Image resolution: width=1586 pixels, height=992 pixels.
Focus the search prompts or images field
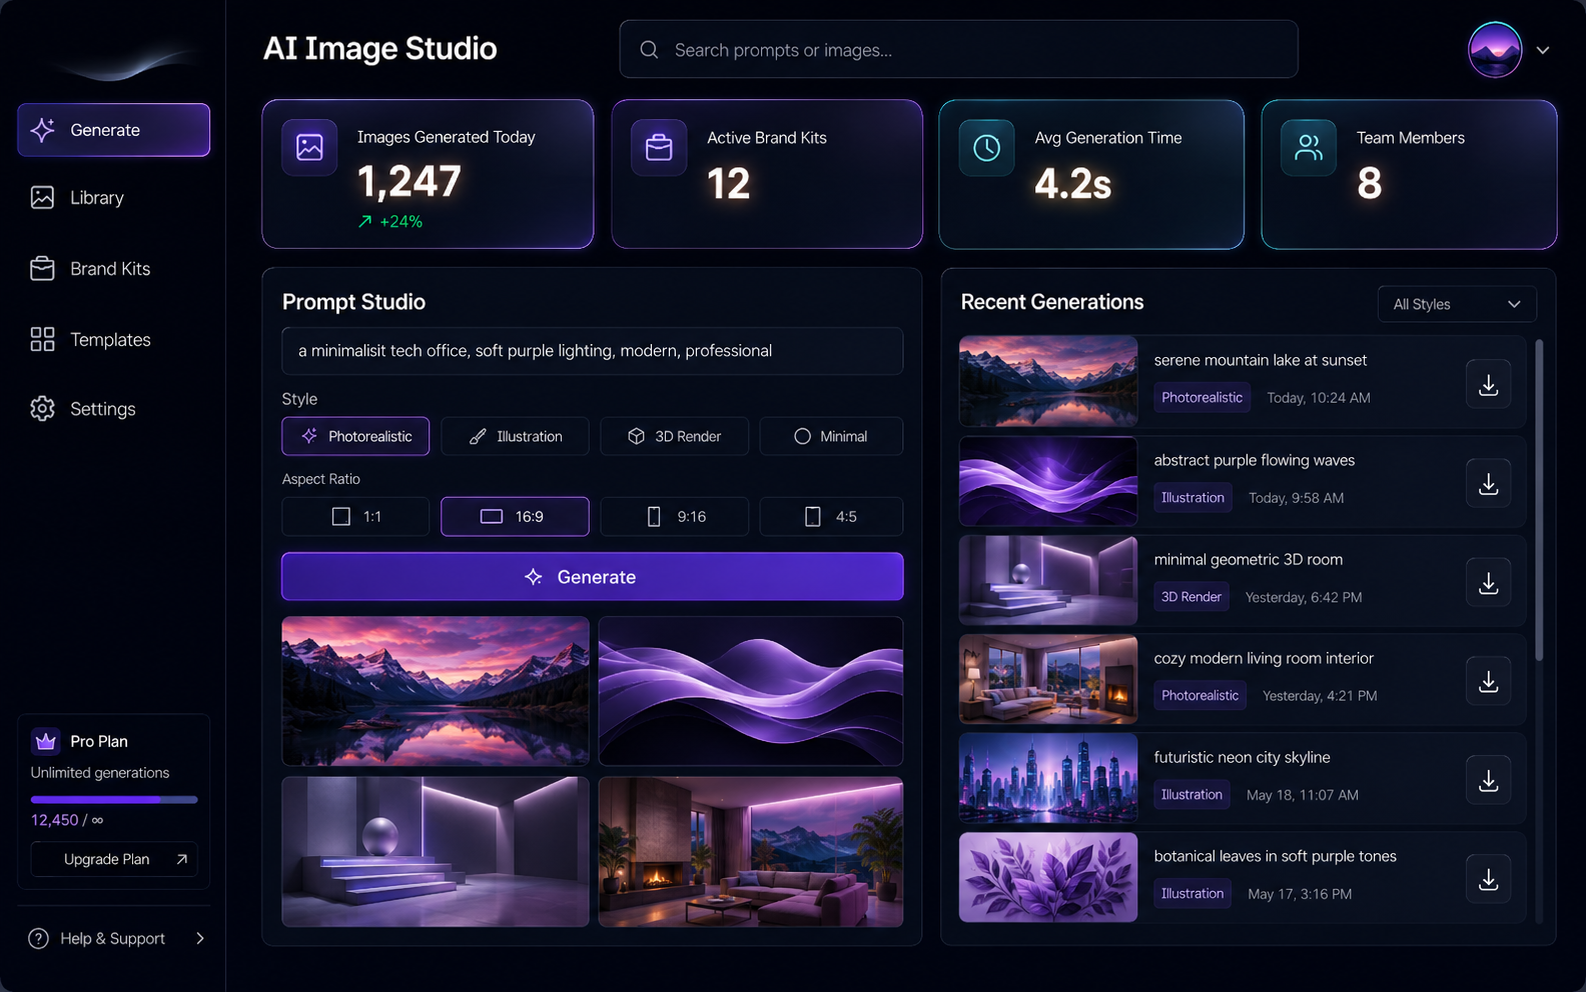point(958,50)
